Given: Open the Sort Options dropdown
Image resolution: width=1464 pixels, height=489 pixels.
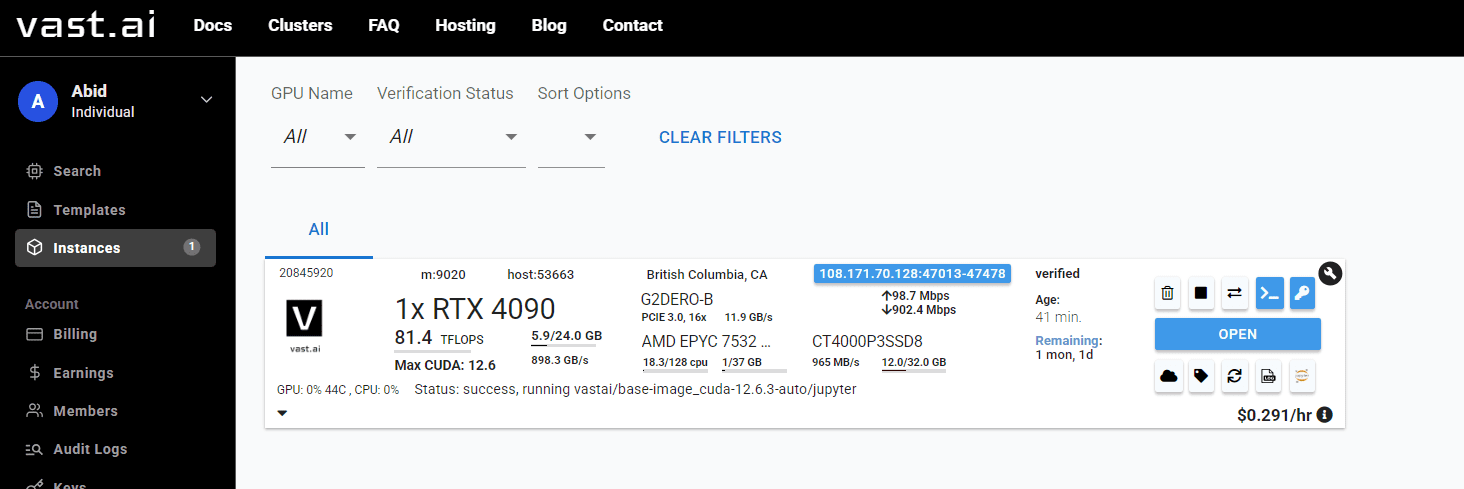Looking at the screenshot, I should click(571, 137).
